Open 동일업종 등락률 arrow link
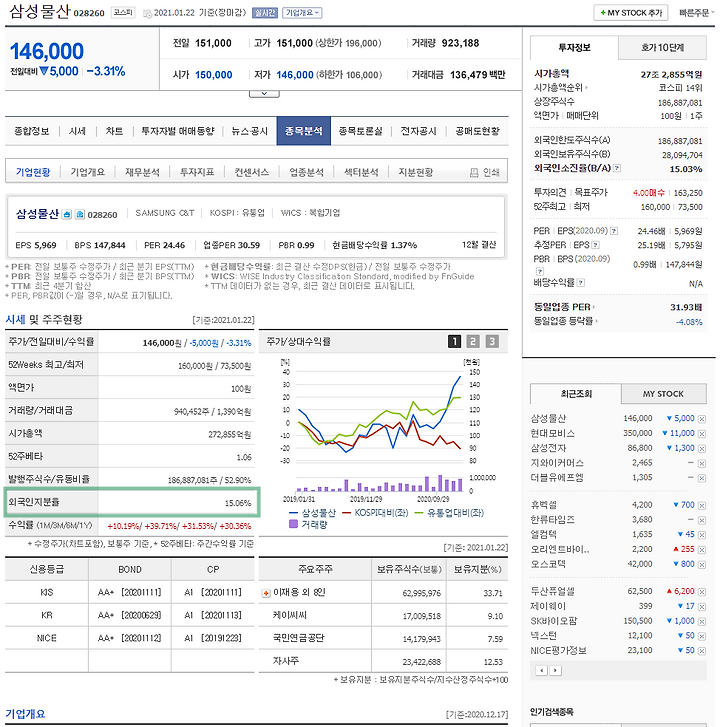The width and height of the screenshot is (720, 727). coord(566,321)
